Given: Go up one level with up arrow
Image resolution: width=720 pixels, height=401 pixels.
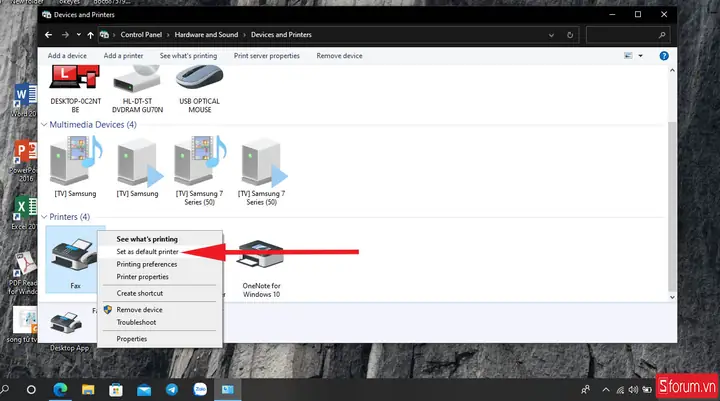Looking at the screenshot, I should coord(90,35).
